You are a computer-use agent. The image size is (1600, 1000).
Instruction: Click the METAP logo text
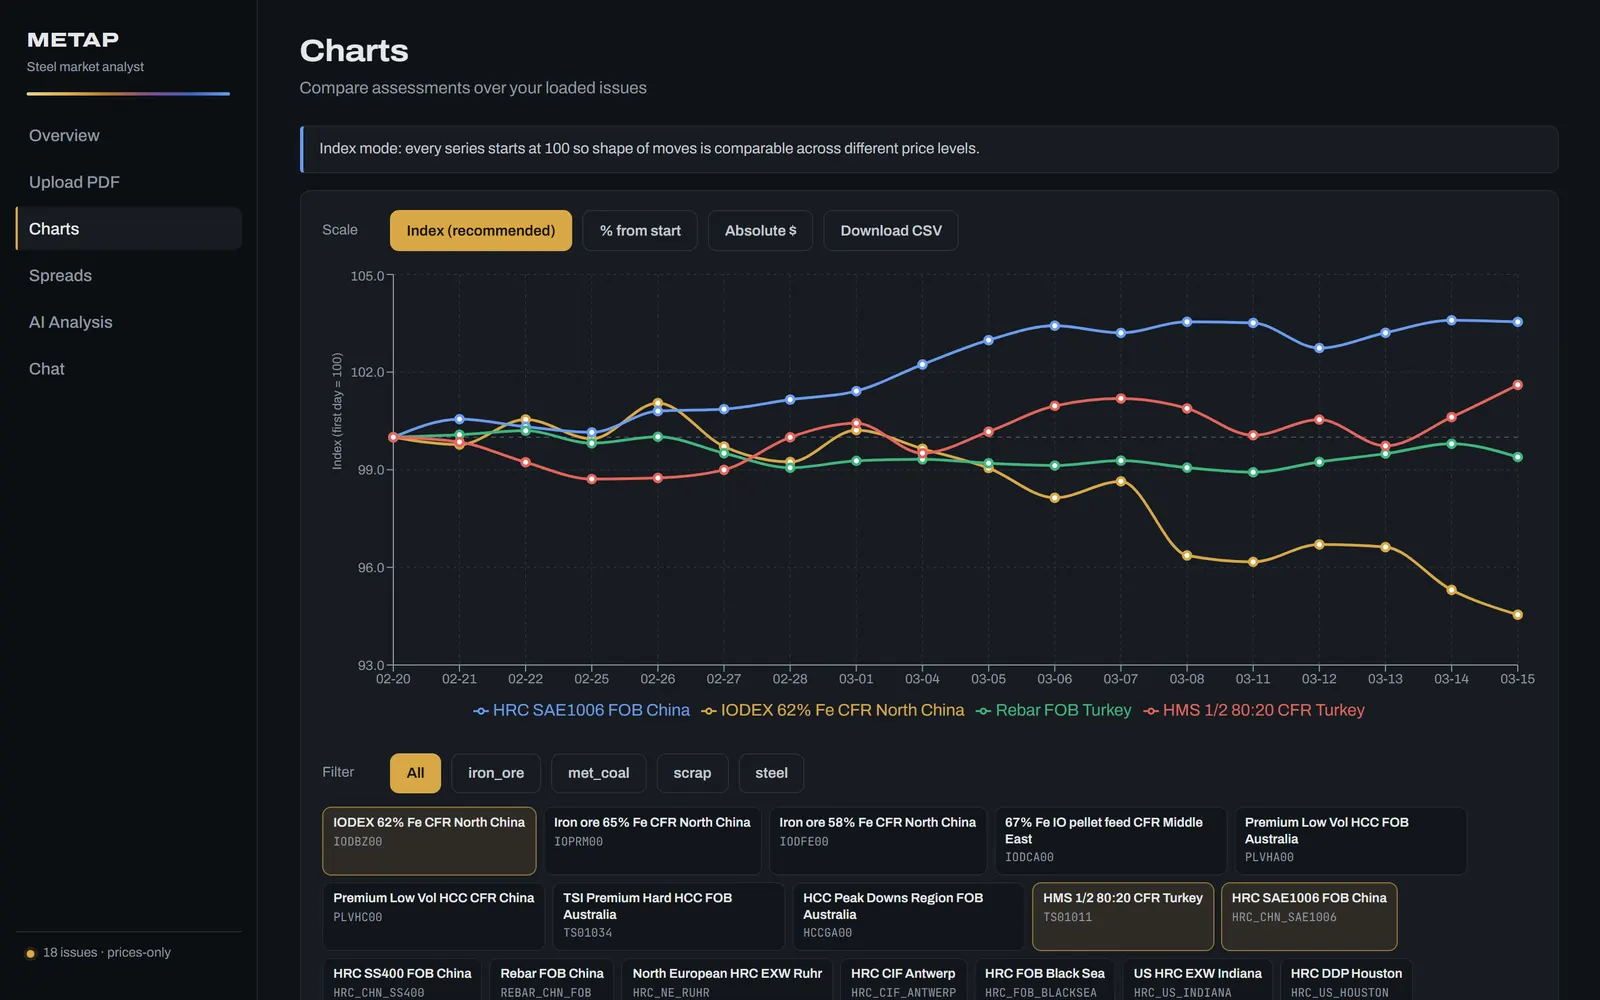[x=73, y=40]
